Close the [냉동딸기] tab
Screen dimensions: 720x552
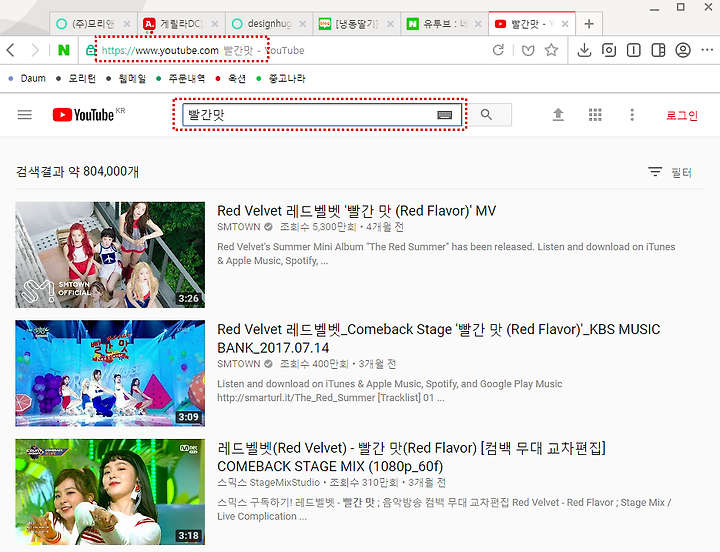pyautogui.click(x=390, y=24)
